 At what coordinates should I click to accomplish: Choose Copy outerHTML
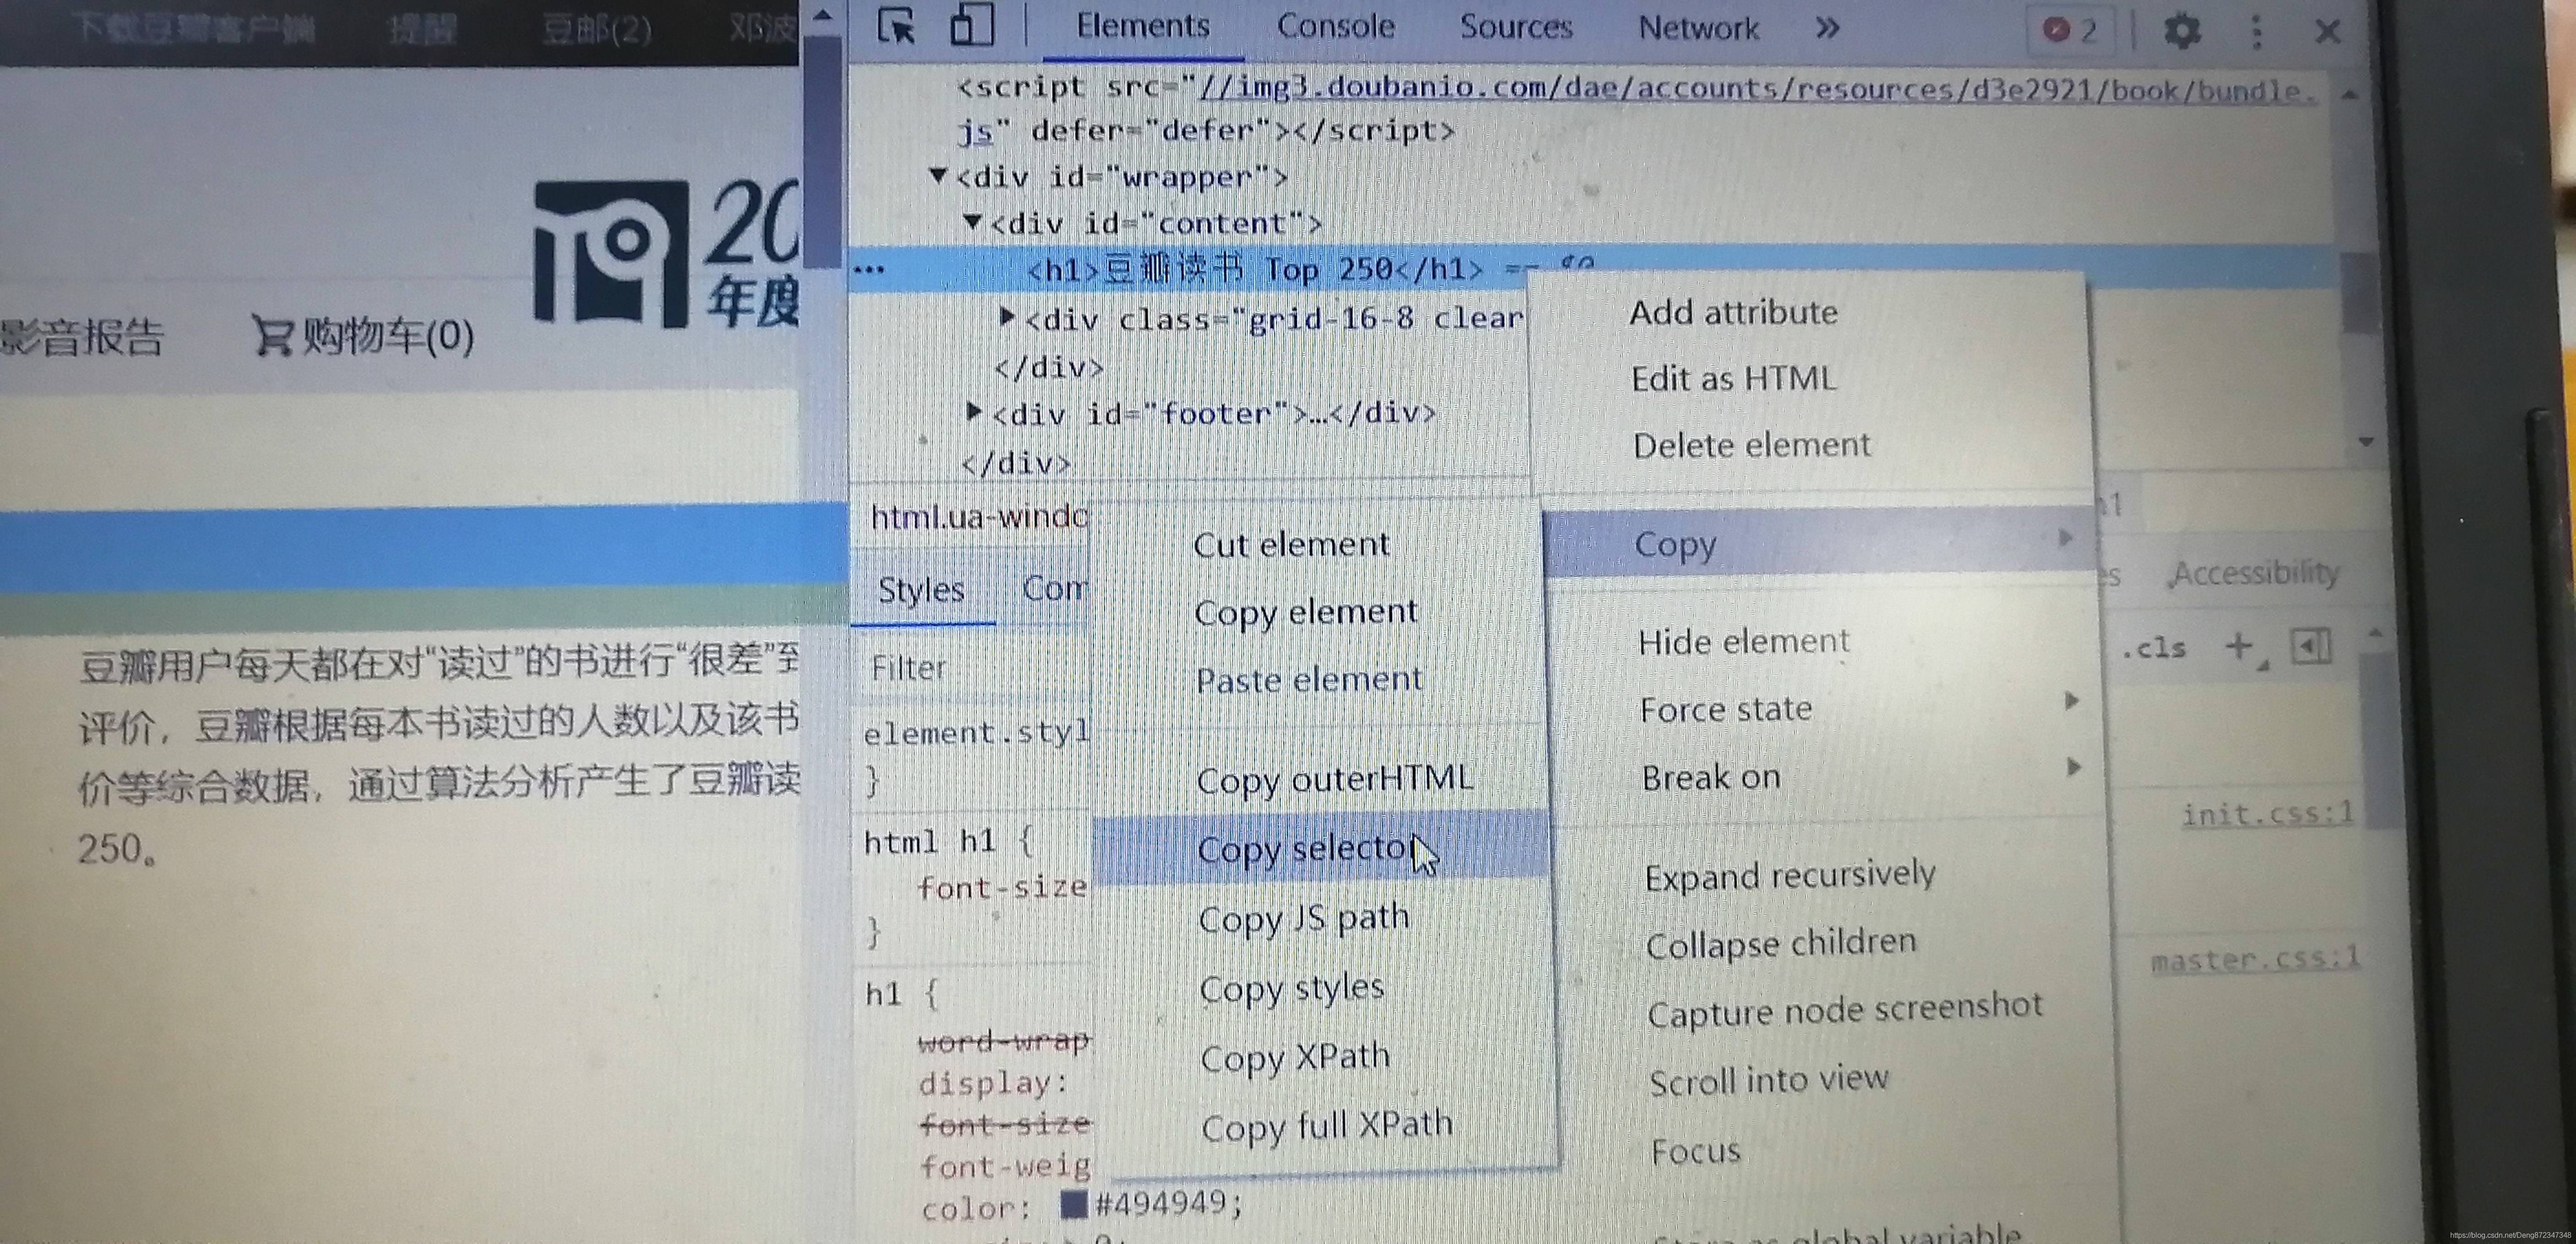point(1335,779)
